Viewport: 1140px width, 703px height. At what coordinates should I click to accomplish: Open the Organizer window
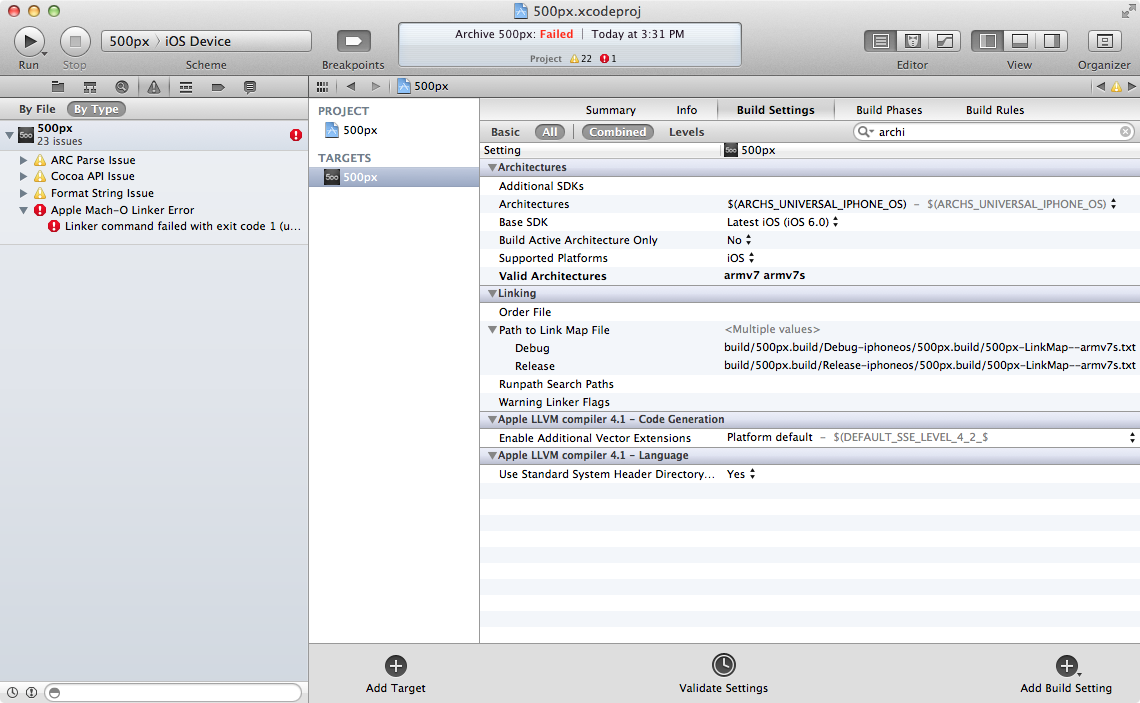point(1104,41)
